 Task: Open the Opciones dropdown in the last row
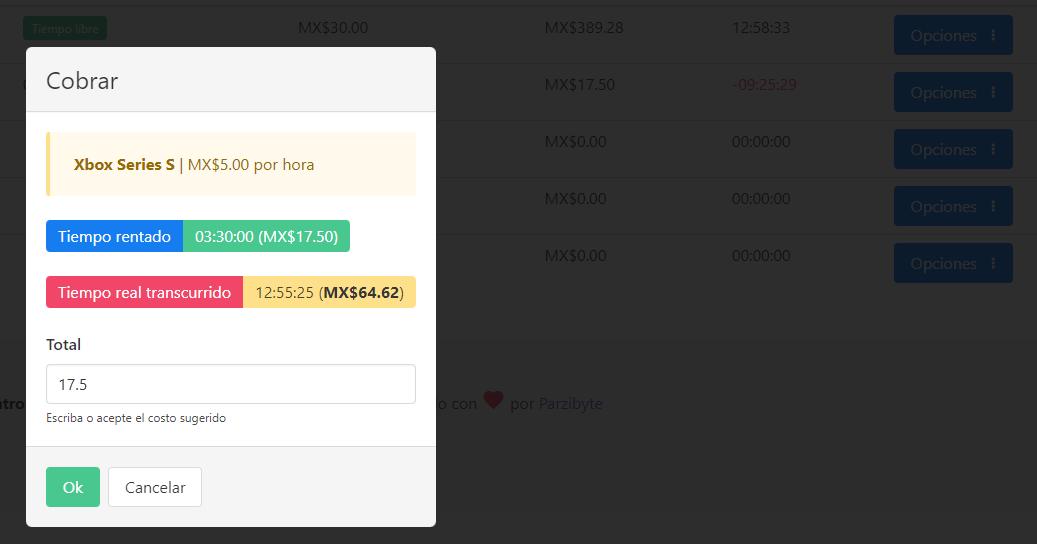coord(952,264)
